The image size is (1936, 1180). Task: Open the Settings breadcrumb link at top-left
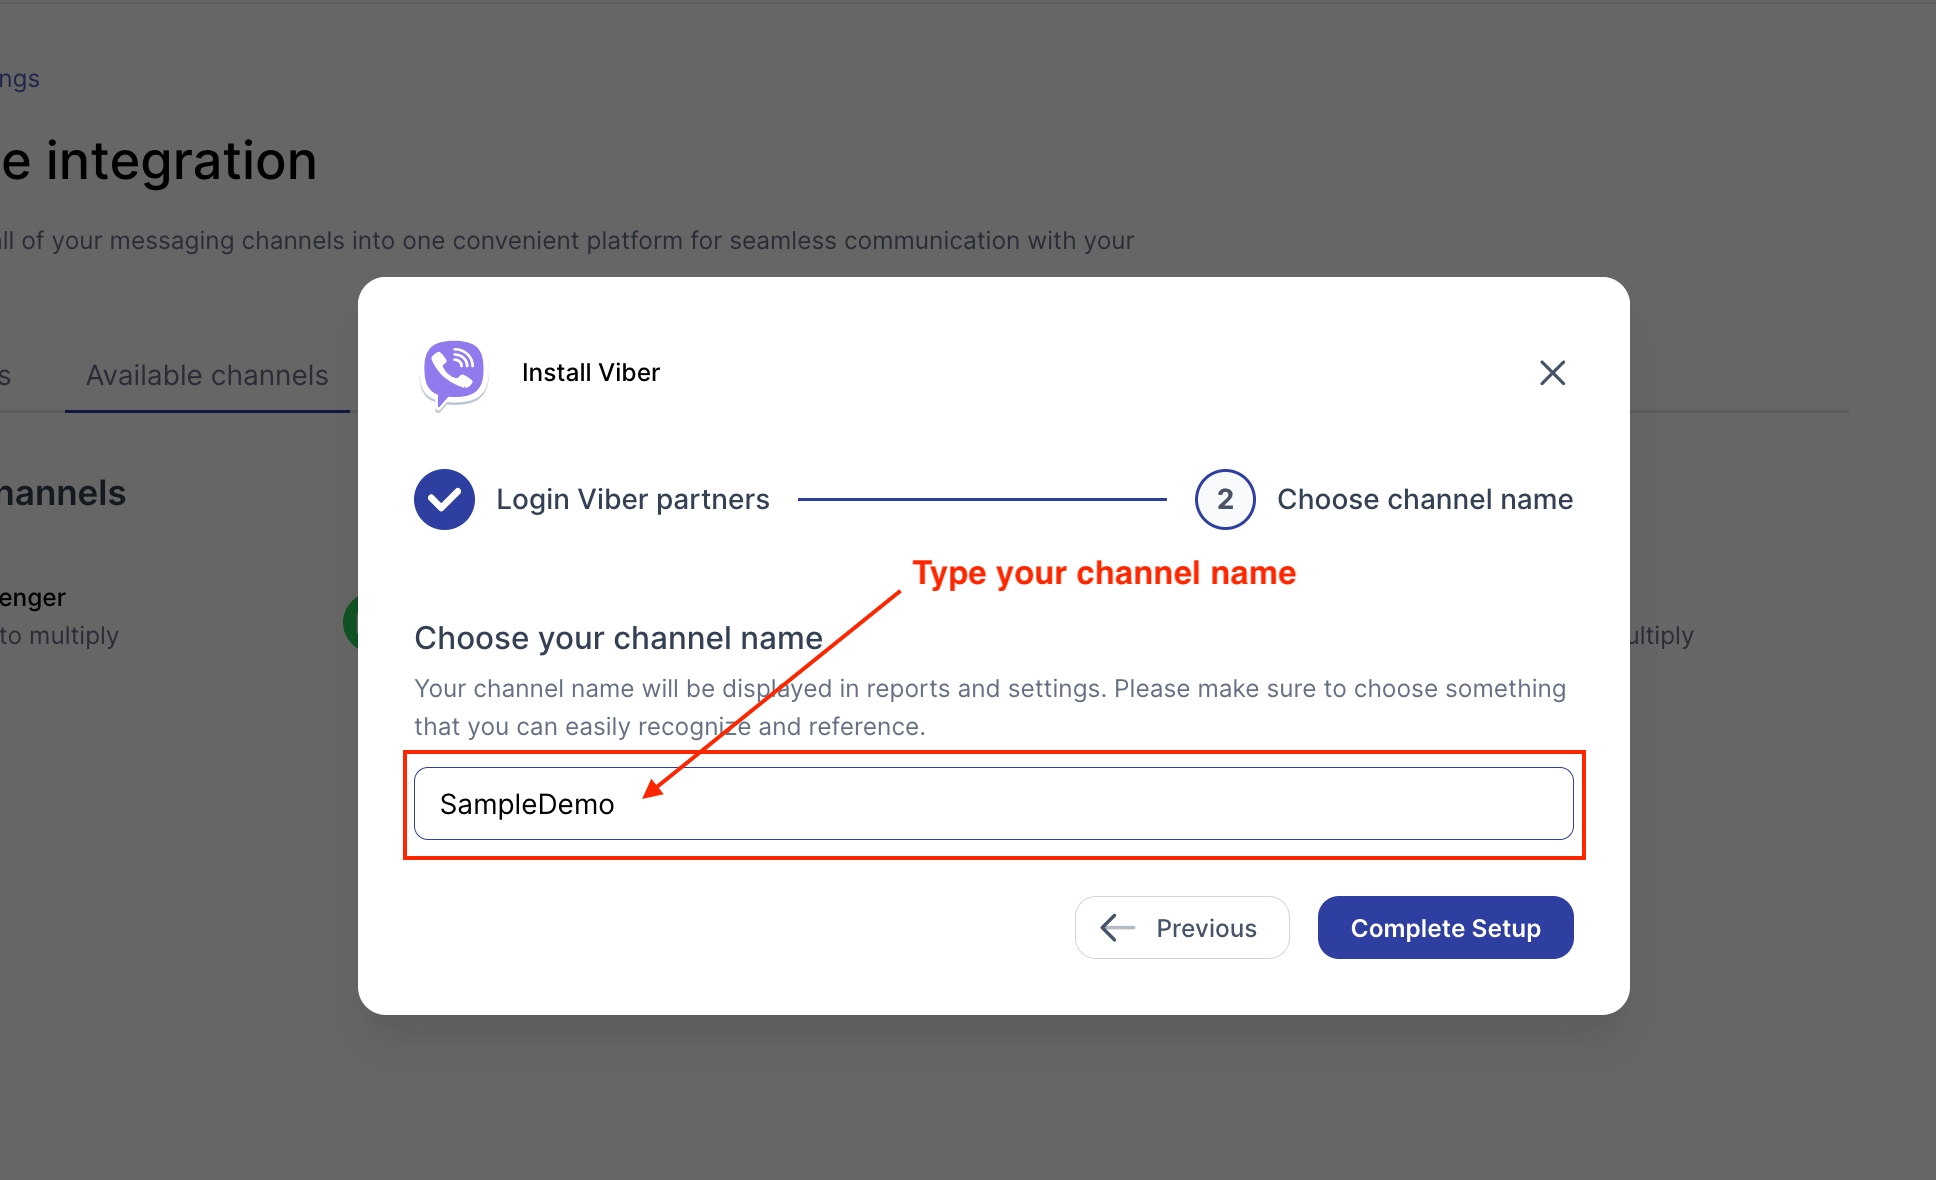(x=19, y=79)
